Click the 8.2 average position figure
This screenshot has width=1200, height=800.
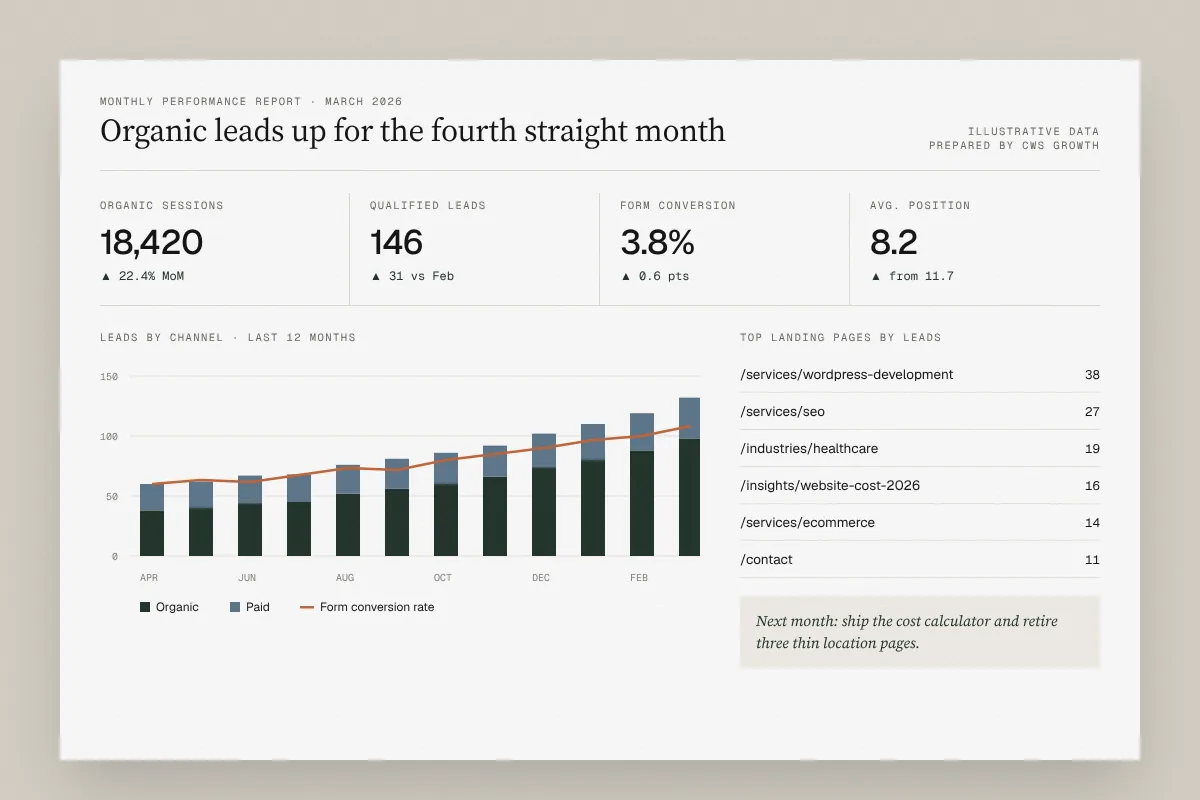click(894, 242)
